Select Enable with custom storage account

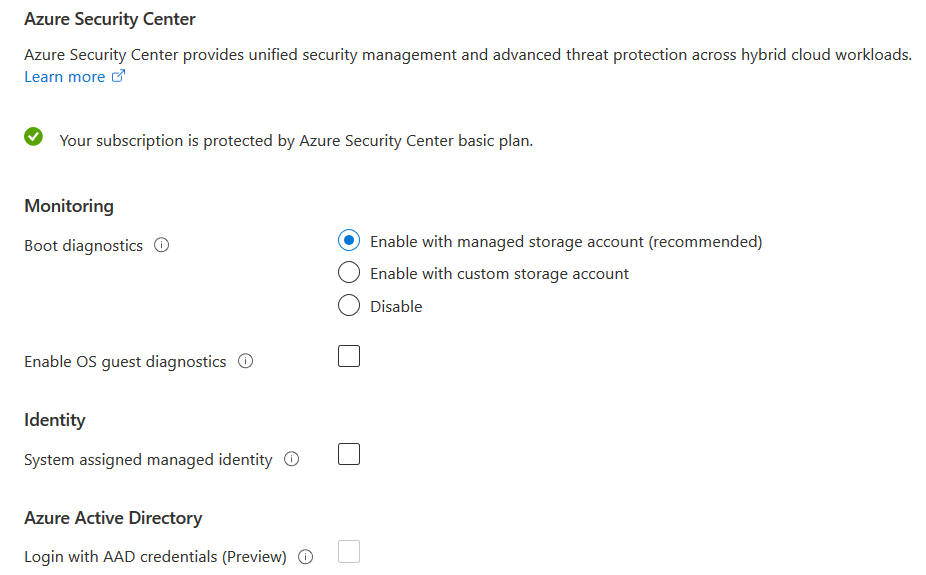click(x=349, y=273)
